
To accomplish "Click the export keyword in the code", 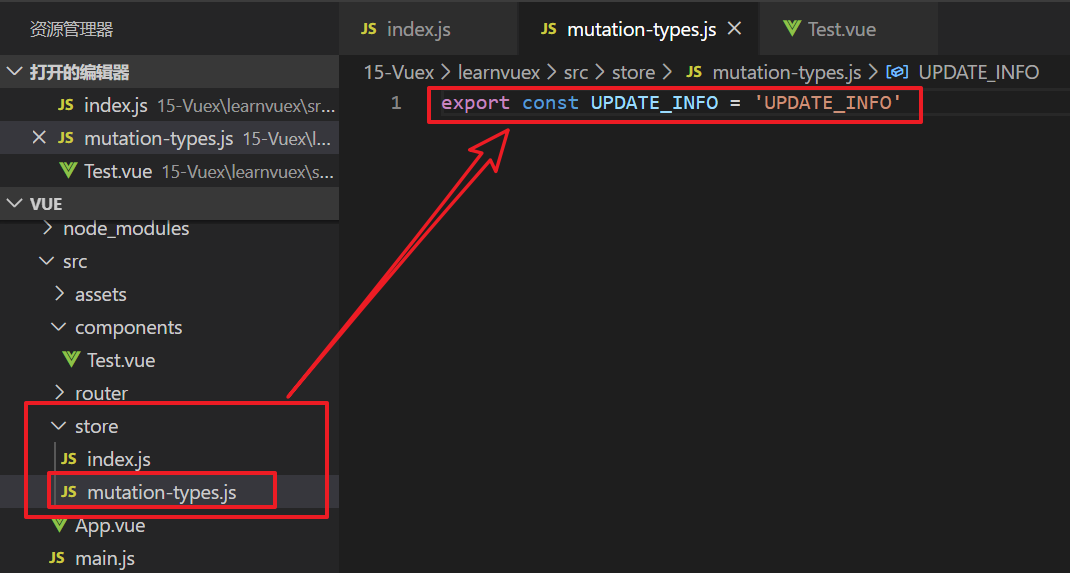I will (476, 103).
